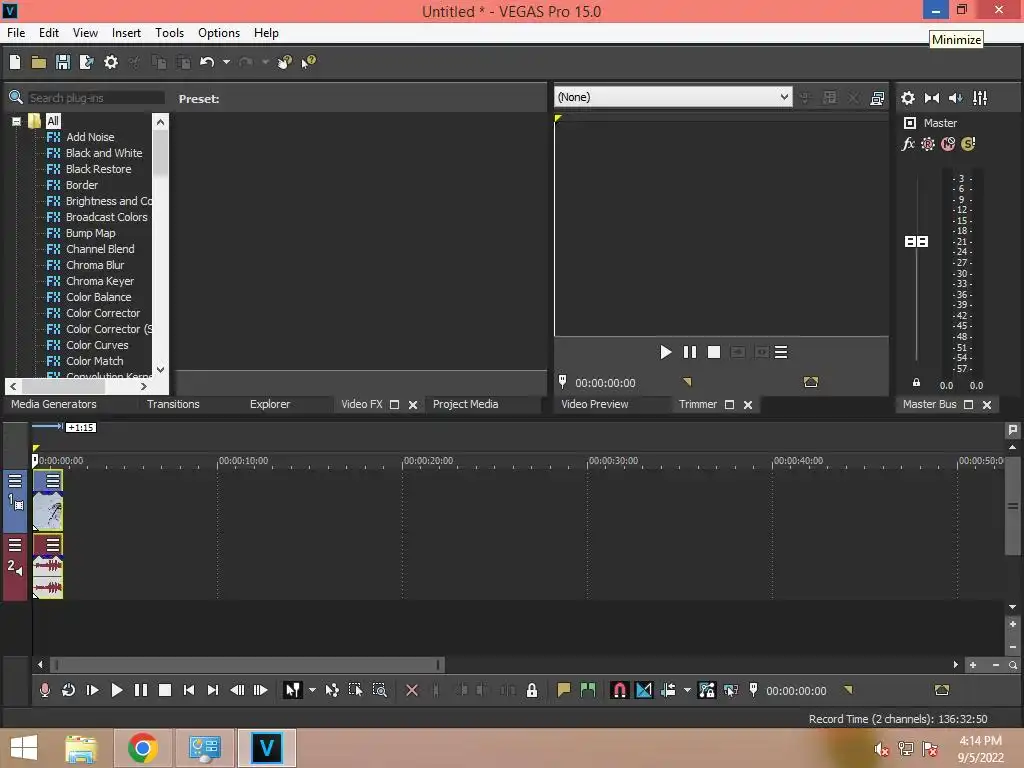Click the Search plug-ins field

click(95, 97)
